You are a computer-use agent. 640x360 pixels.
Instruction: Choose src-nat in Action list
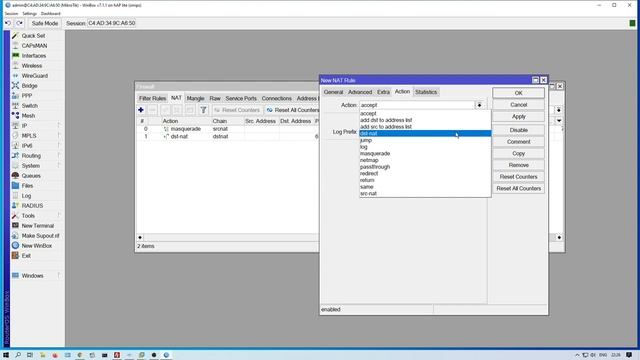pyautogui.click(x=425, y=193)
